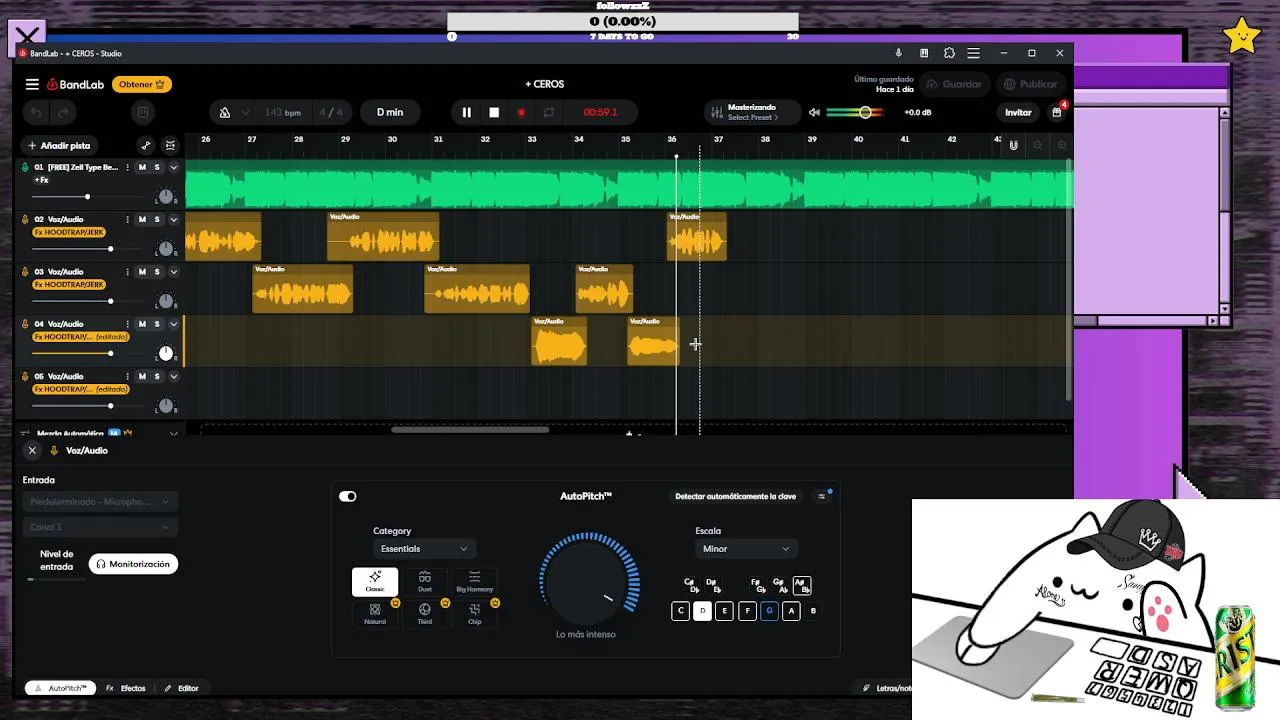Select the Classic AutoPitch effect
Viewport: 1280px width, 720px height.
pyautogui.click(x=375, y=581)
